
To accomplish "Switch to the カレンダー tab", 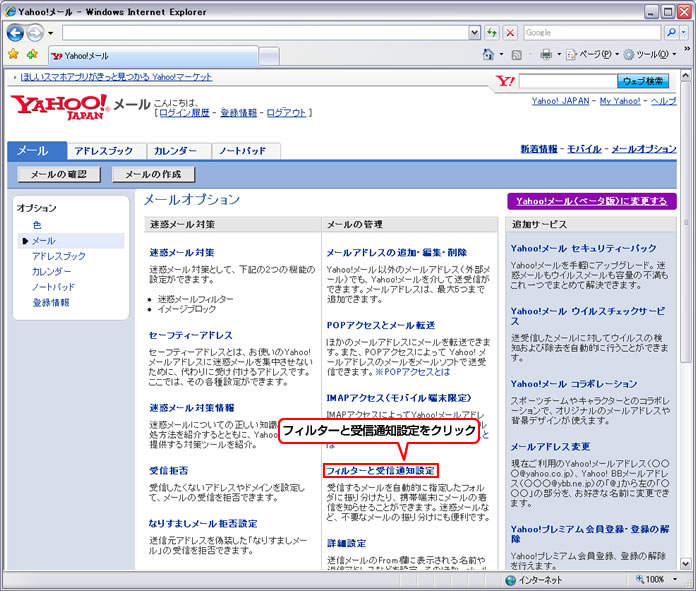I will (x=179, y=151).
